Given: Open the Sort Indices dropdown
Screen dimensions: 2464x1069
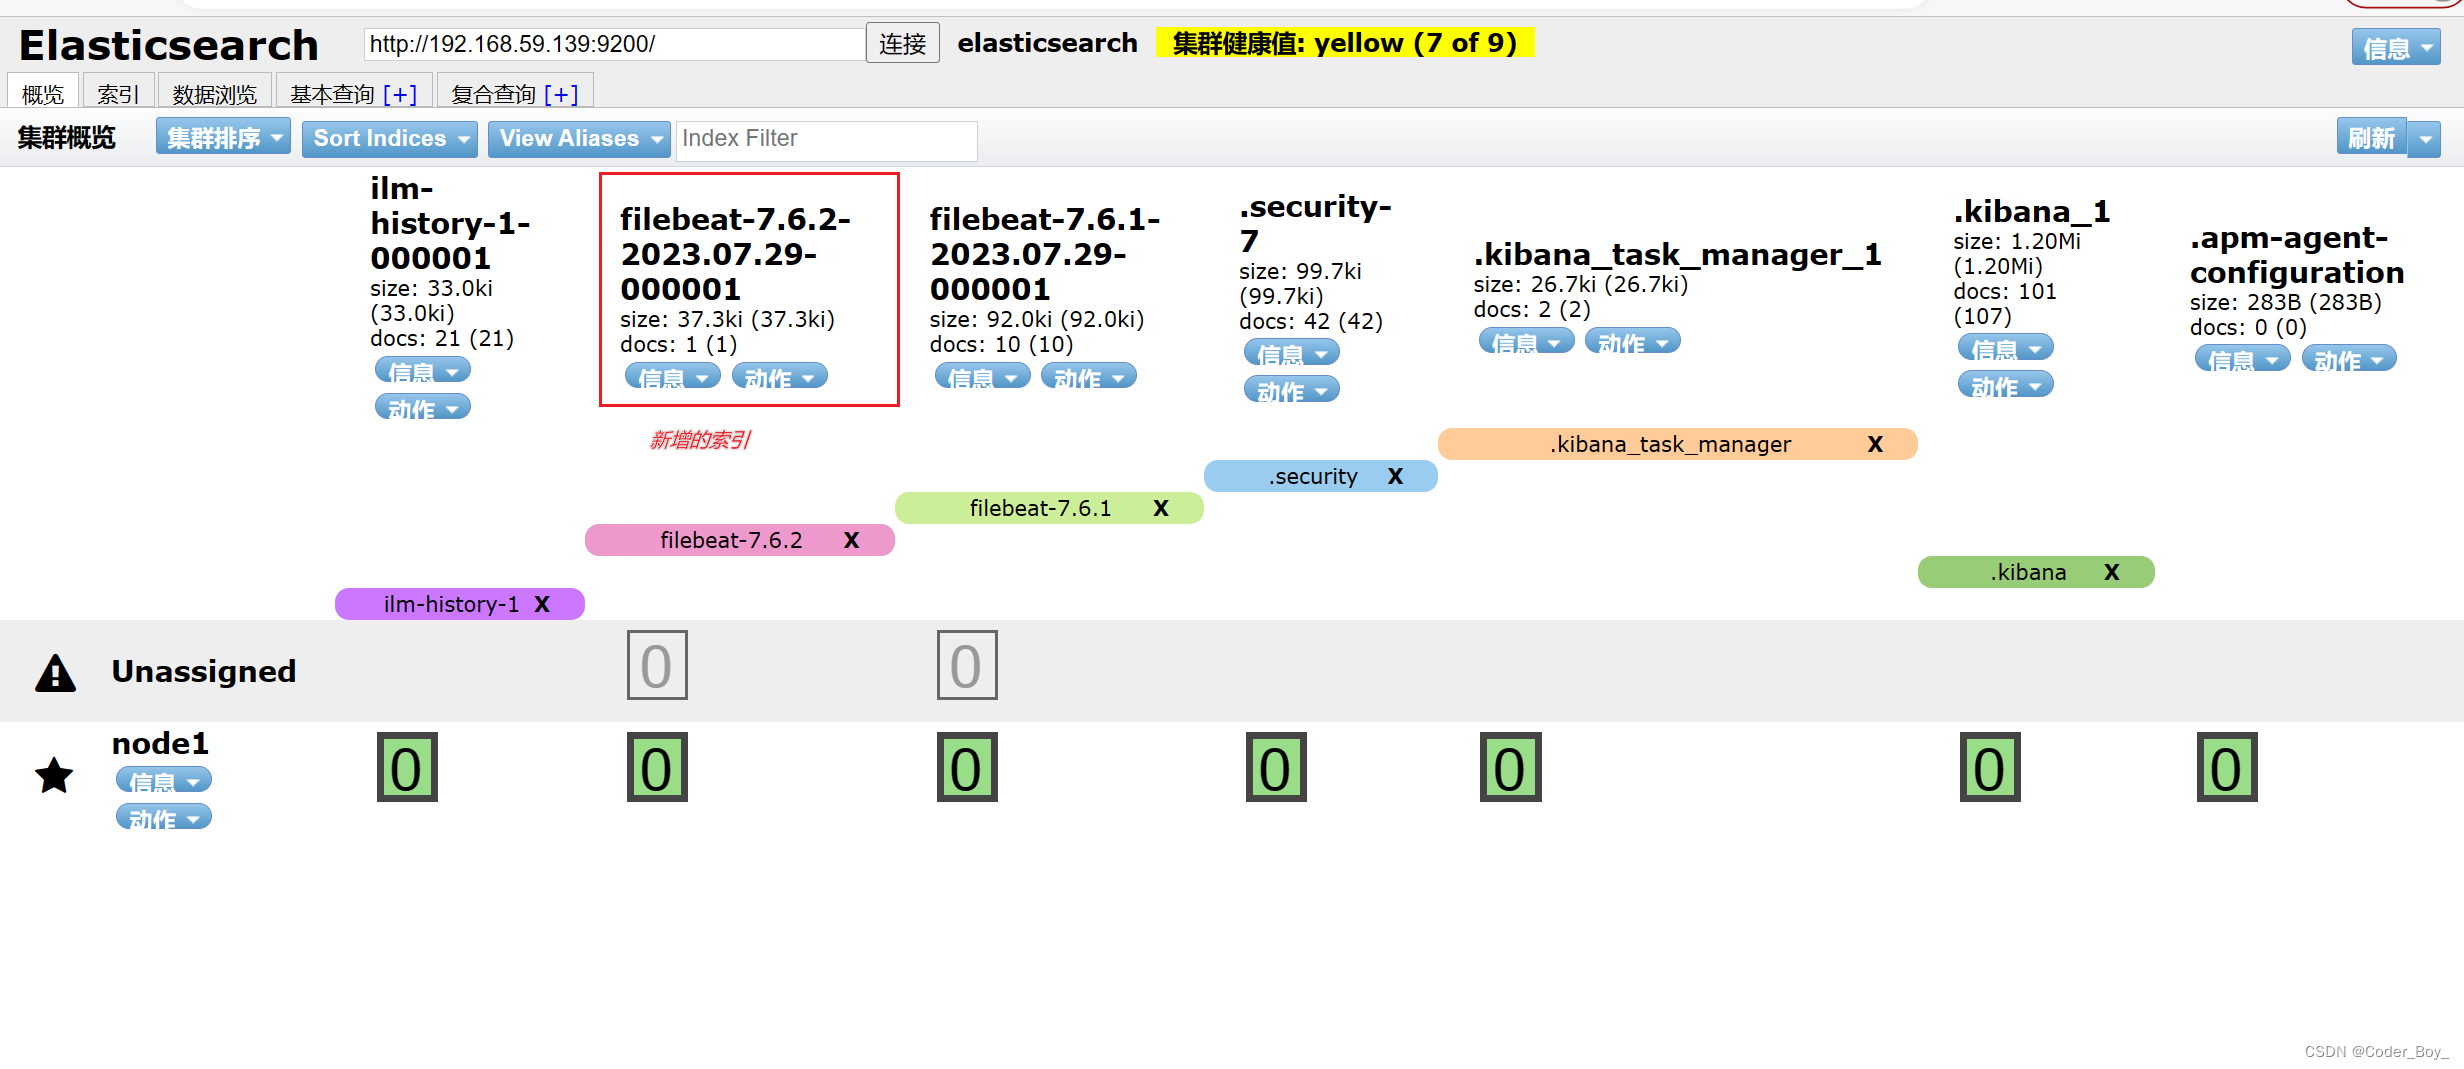Looking at the screenshot, I should [390, 138].
